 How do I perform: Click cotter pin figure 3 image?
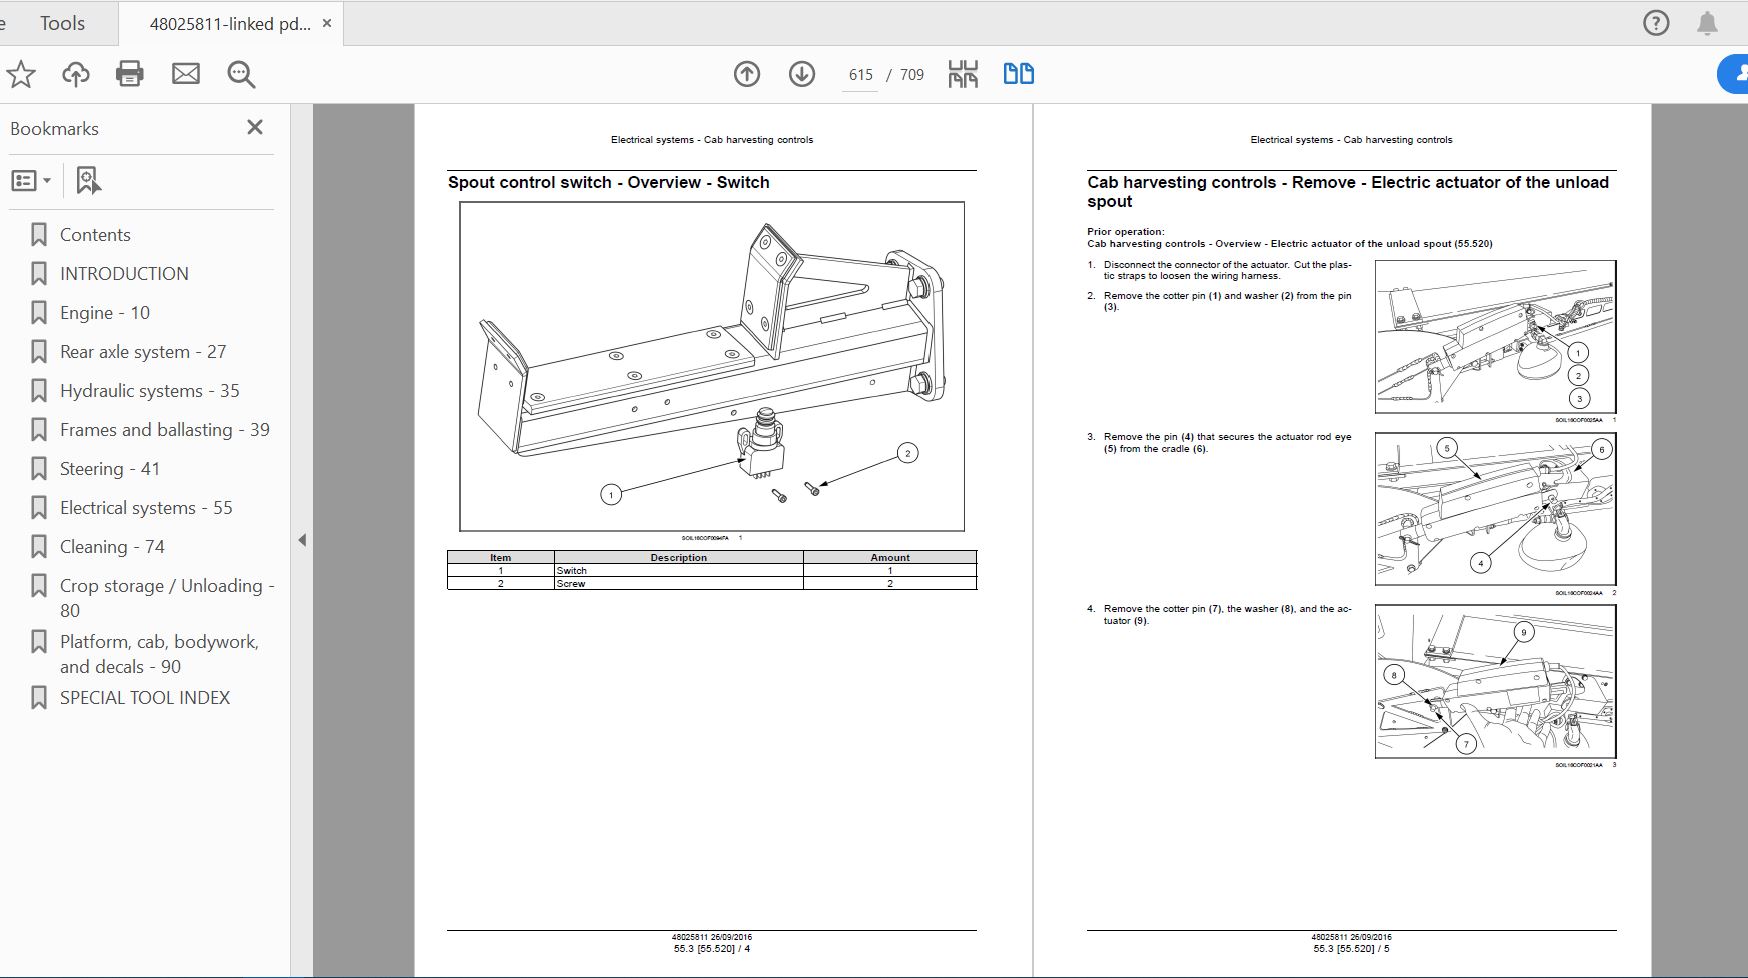pyautogui.click(x=1495, y=681)
